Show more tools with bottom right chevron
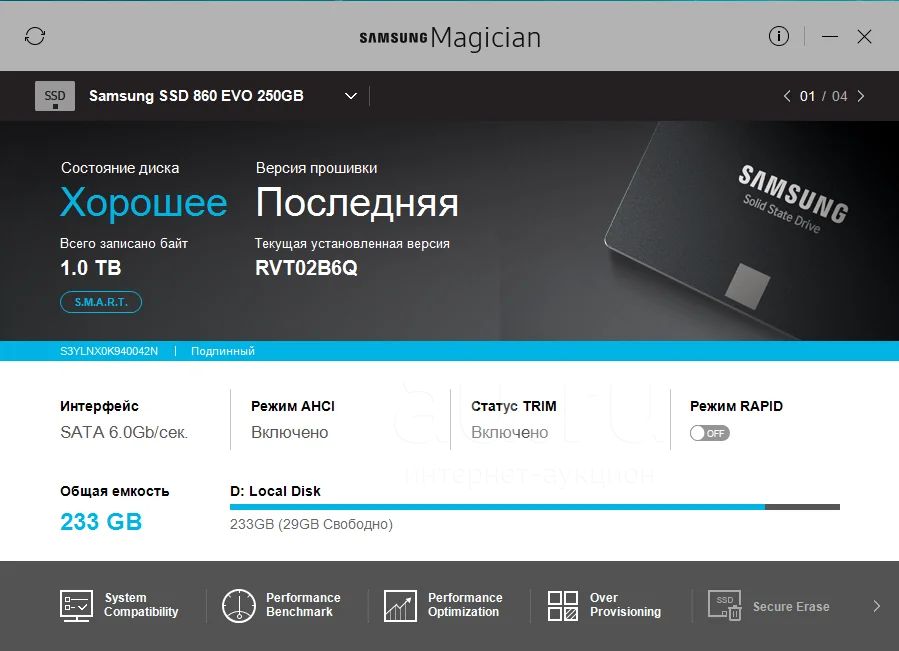 [x=876, y=606]
